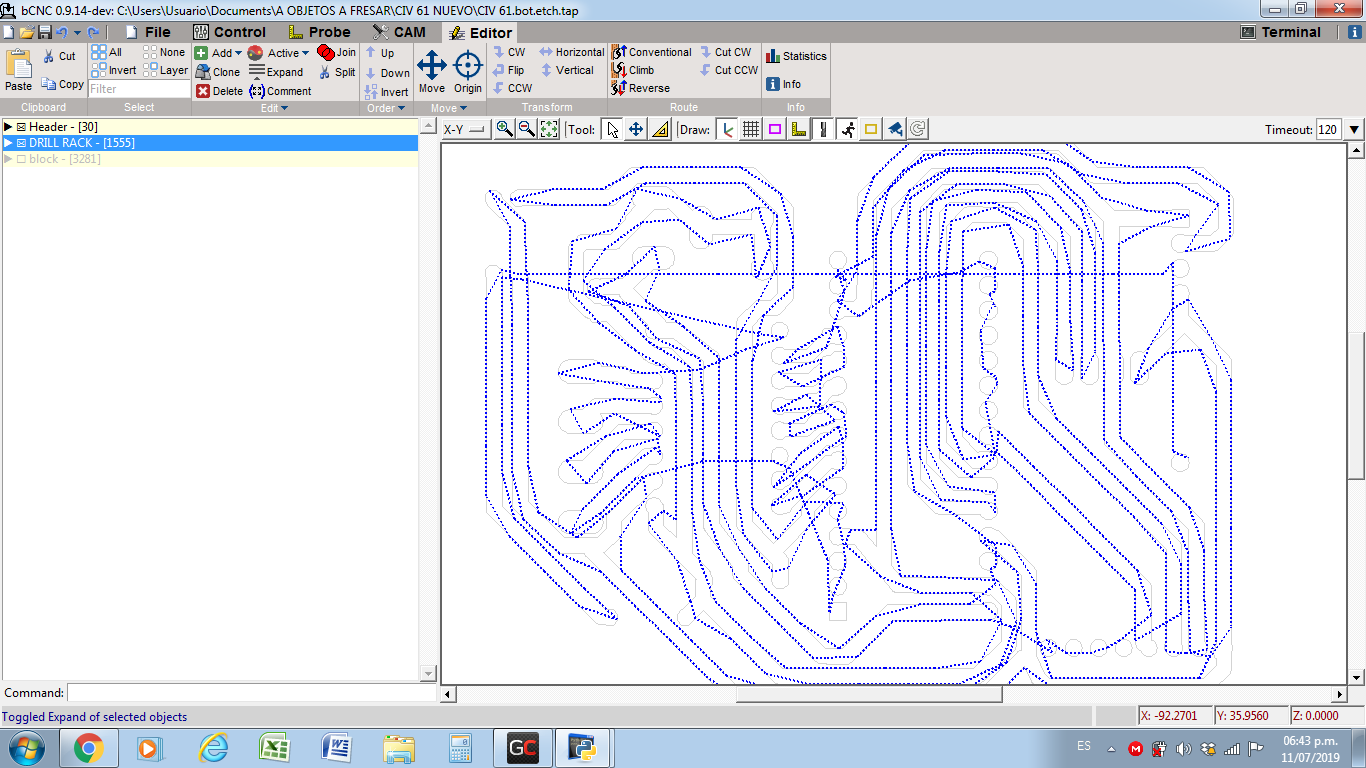The width and height of the screenshot is (1366, 768).
Task: Click the Terminal button
Action: point(1280,32)
